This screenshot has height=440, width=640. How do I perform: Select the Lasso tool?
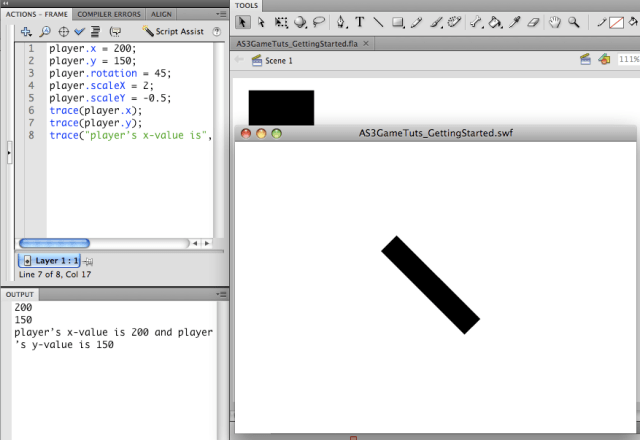[x=319, y=22]
